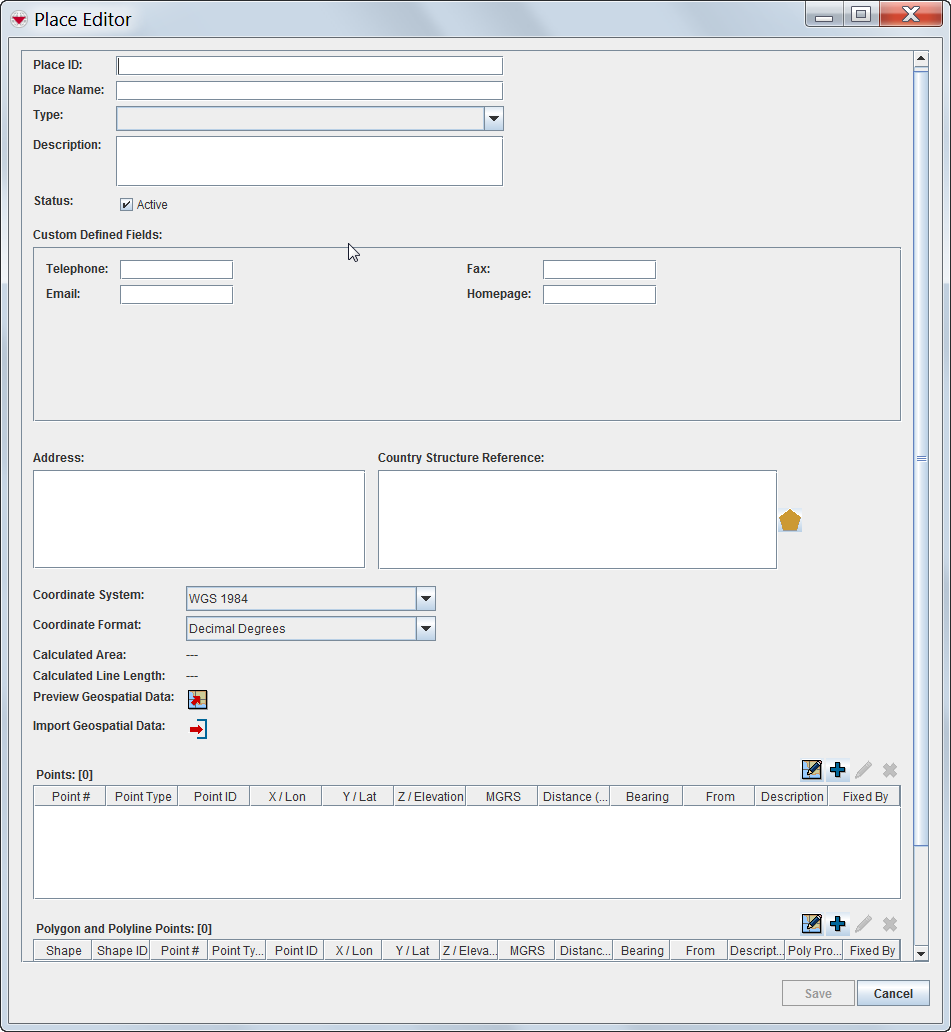Uncheck the Active status checkbox
The width and height of the screenshot is (951, 1032).
pyautogui.click(x=127, y=205)
